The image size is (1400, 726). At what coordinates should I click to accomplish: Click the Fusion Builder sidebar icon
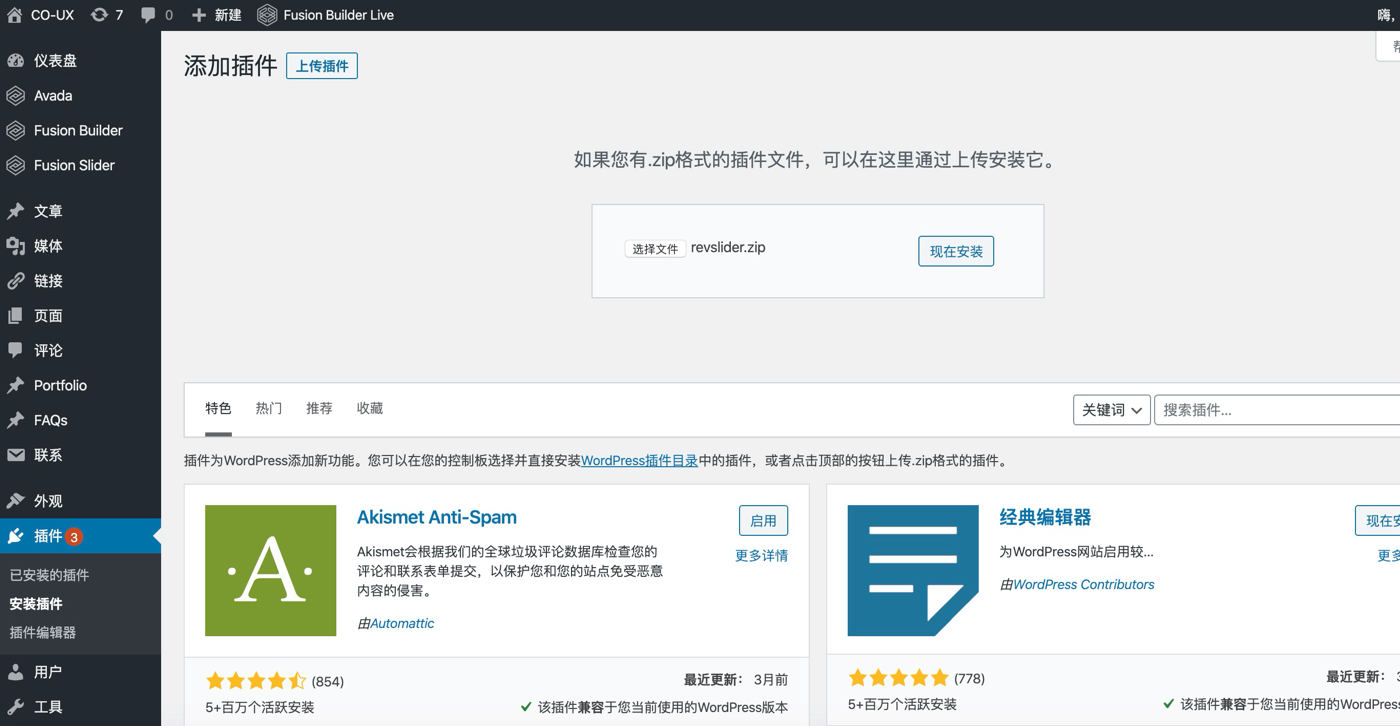pos(15,131)
